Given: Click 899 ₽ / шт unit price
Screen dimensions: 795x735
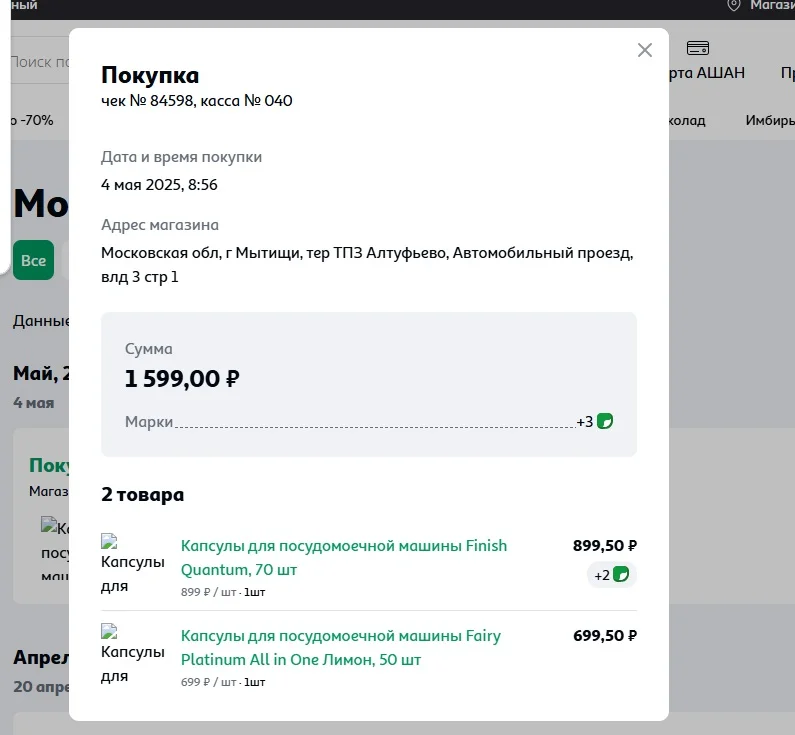Looking at the screenshot, I should pos(208,592).
